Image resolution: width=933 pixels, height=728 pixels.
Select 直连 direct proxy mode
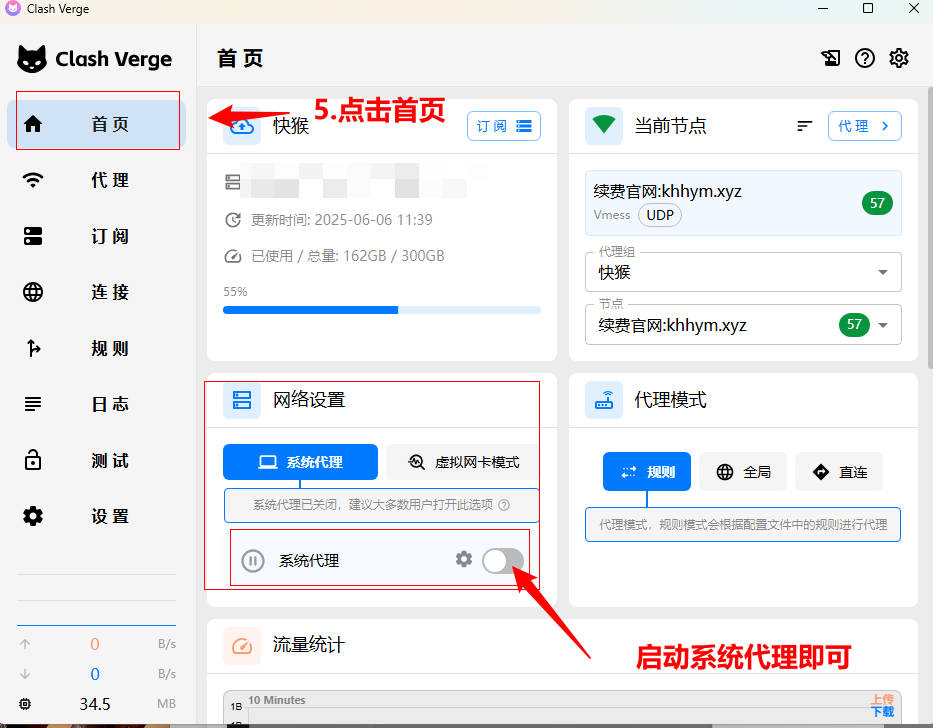tap(839, 472)
